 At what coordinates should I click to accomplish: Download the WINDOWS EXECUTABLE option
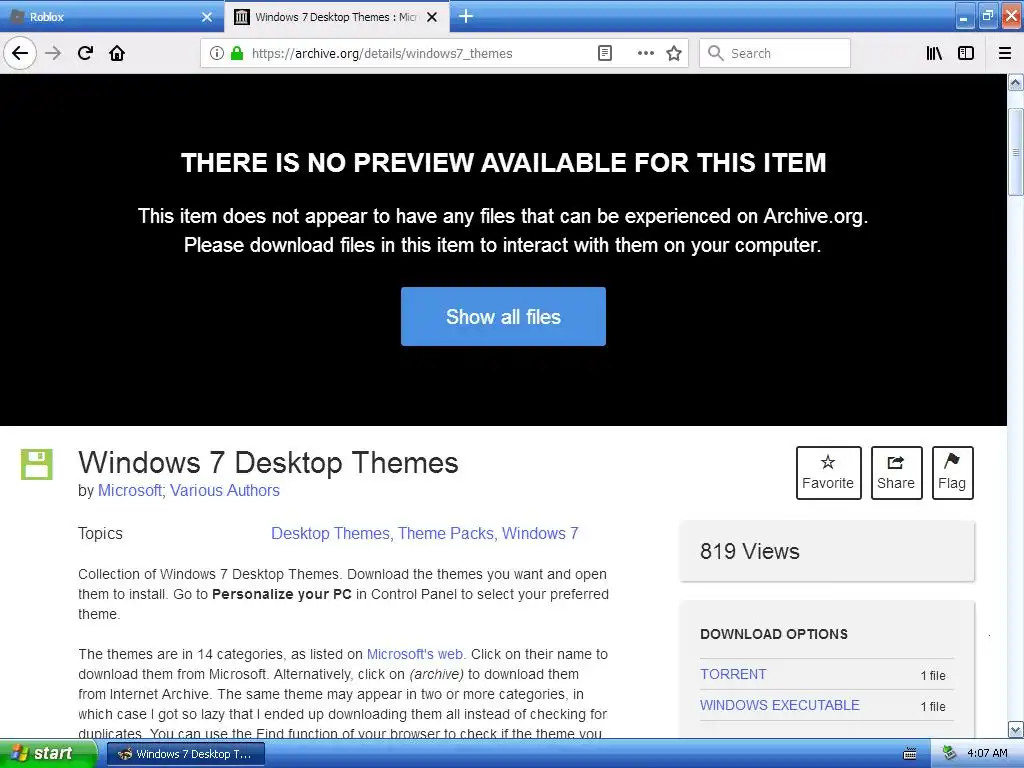coord(780,705)
